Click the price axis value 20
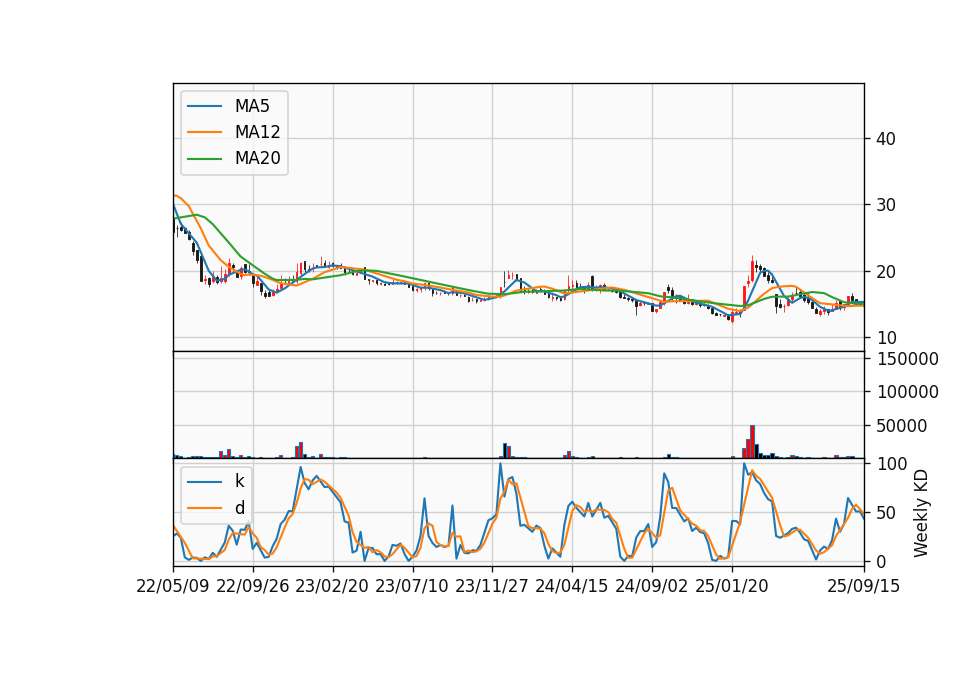 885,272
